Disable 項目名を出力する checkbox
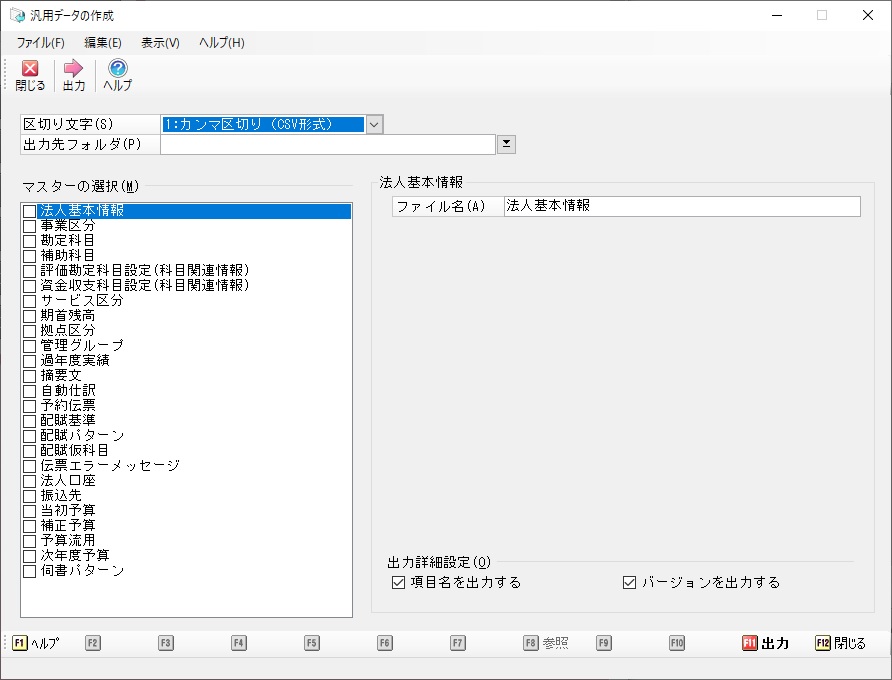 pyautogui.click(x=399, y=582)
